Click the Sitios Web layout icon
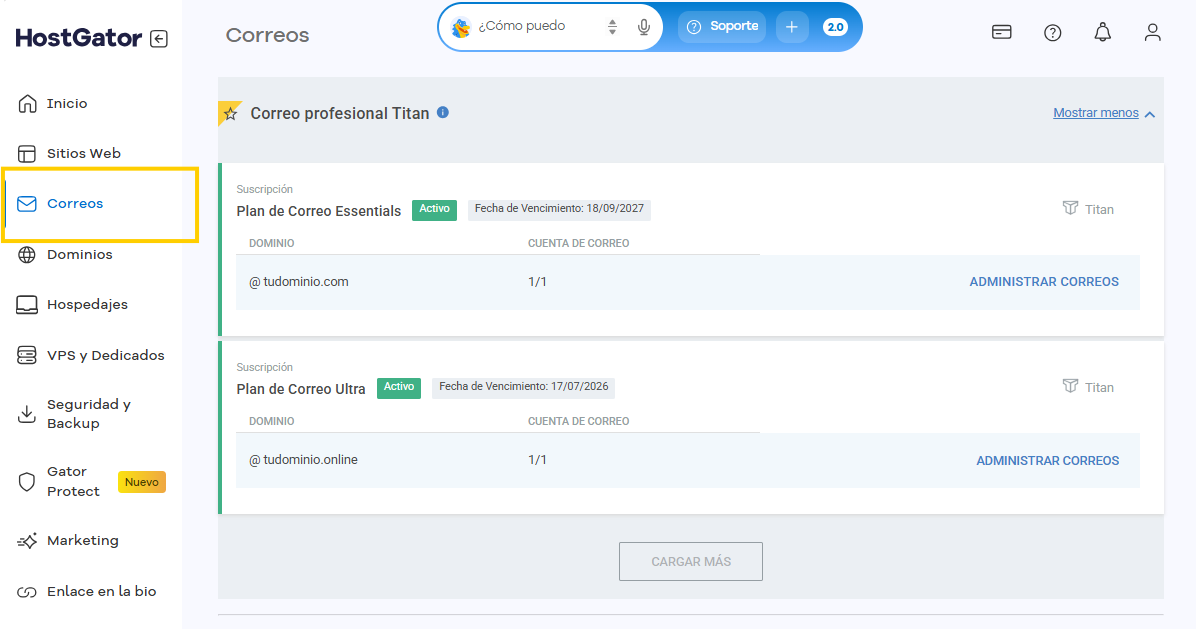 (27, 154)
